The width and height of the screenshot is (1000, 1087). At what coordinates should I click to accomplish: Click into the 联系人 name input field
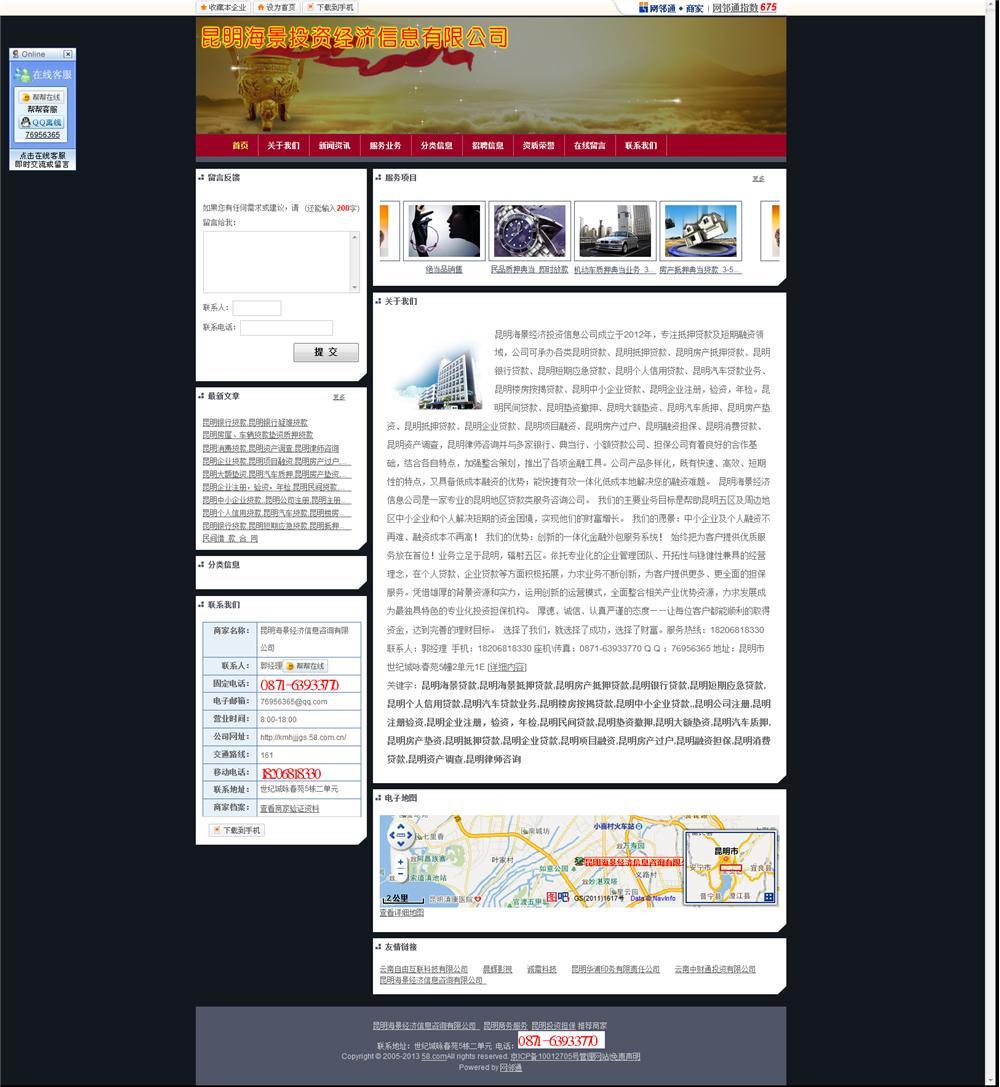pyautogui.click(x=256, y=308)
